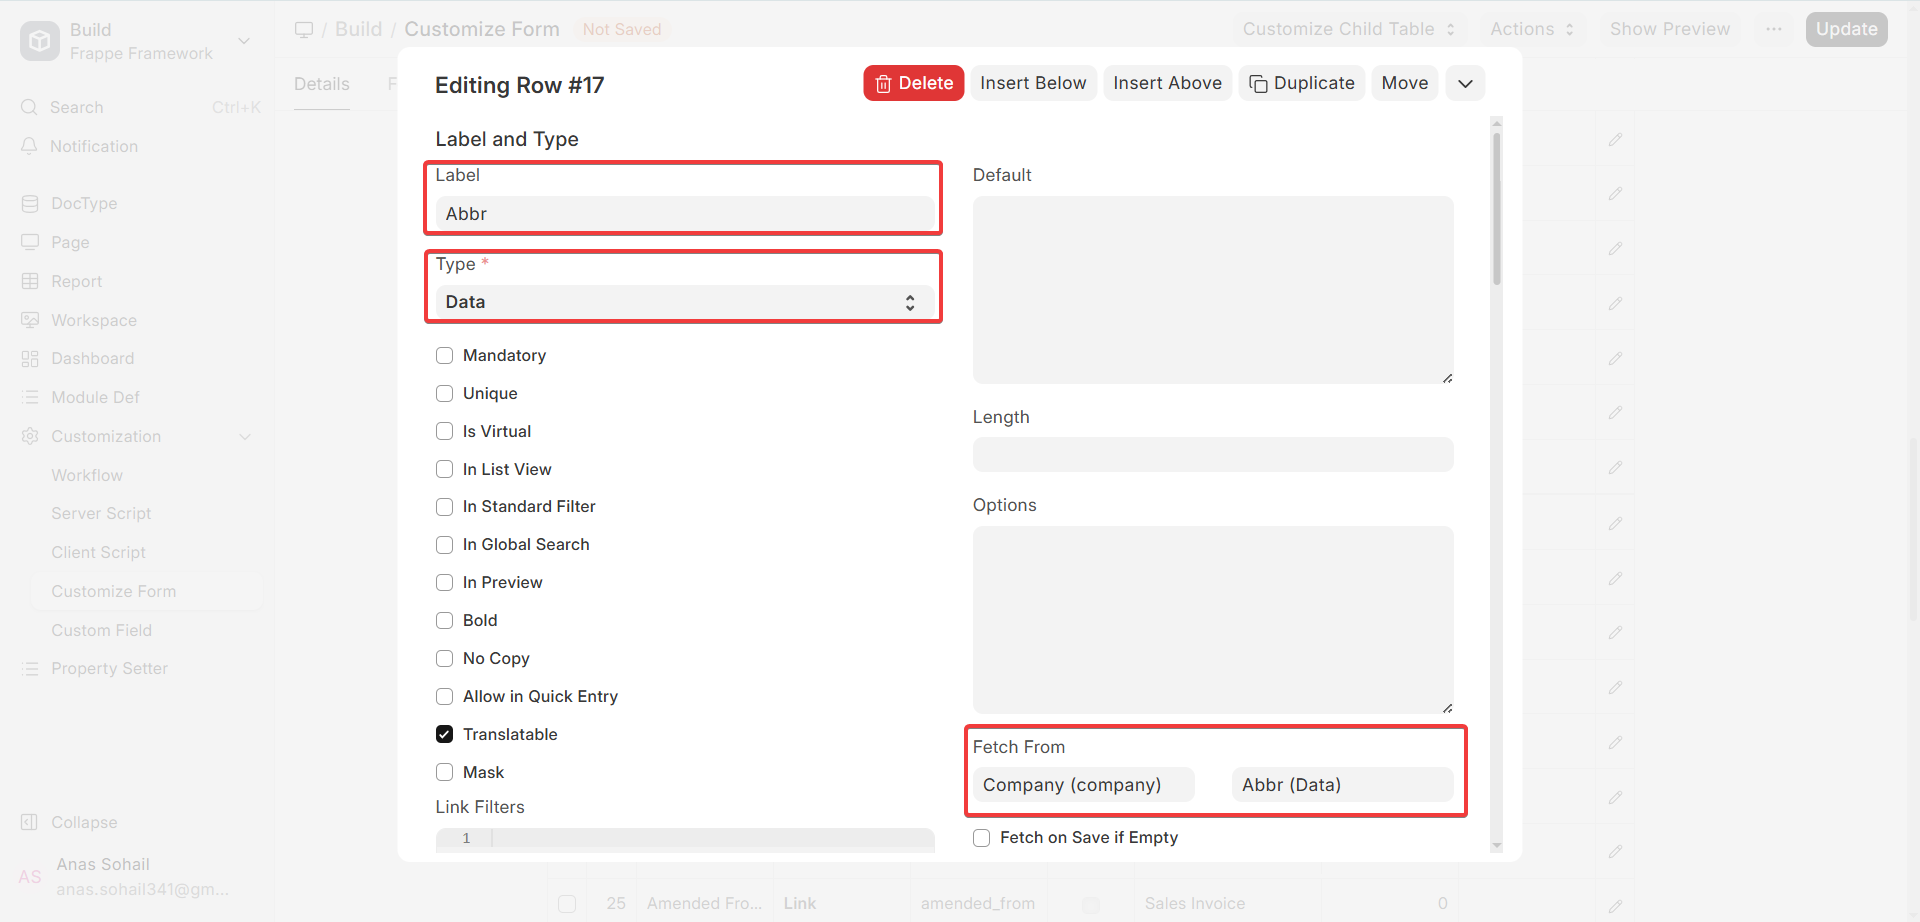This screenshot has height=922, width=1920.
Task: Uncheck the Translatable checkbox
Action: click(x=445, y=734)
